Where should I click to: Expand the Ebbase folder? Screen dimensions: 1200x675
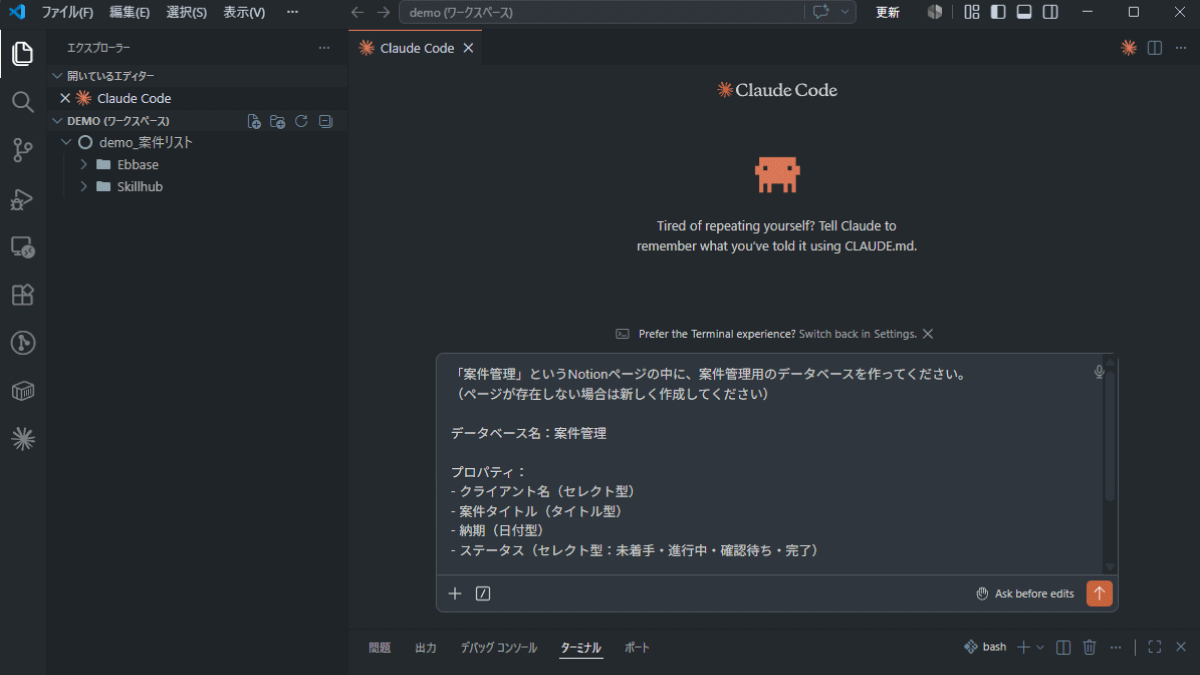pos(84,164)
